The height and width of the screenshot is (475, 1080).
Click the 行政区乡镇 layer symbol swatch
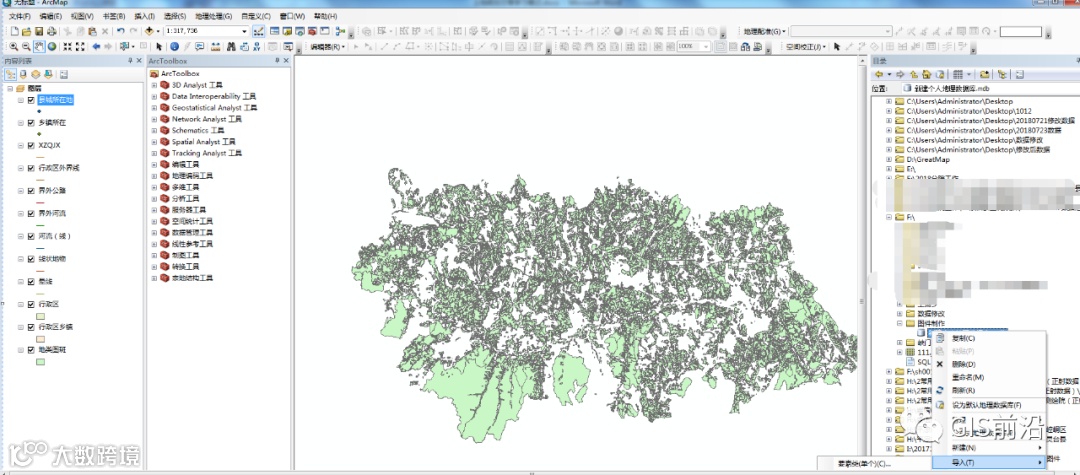point(41,339)
